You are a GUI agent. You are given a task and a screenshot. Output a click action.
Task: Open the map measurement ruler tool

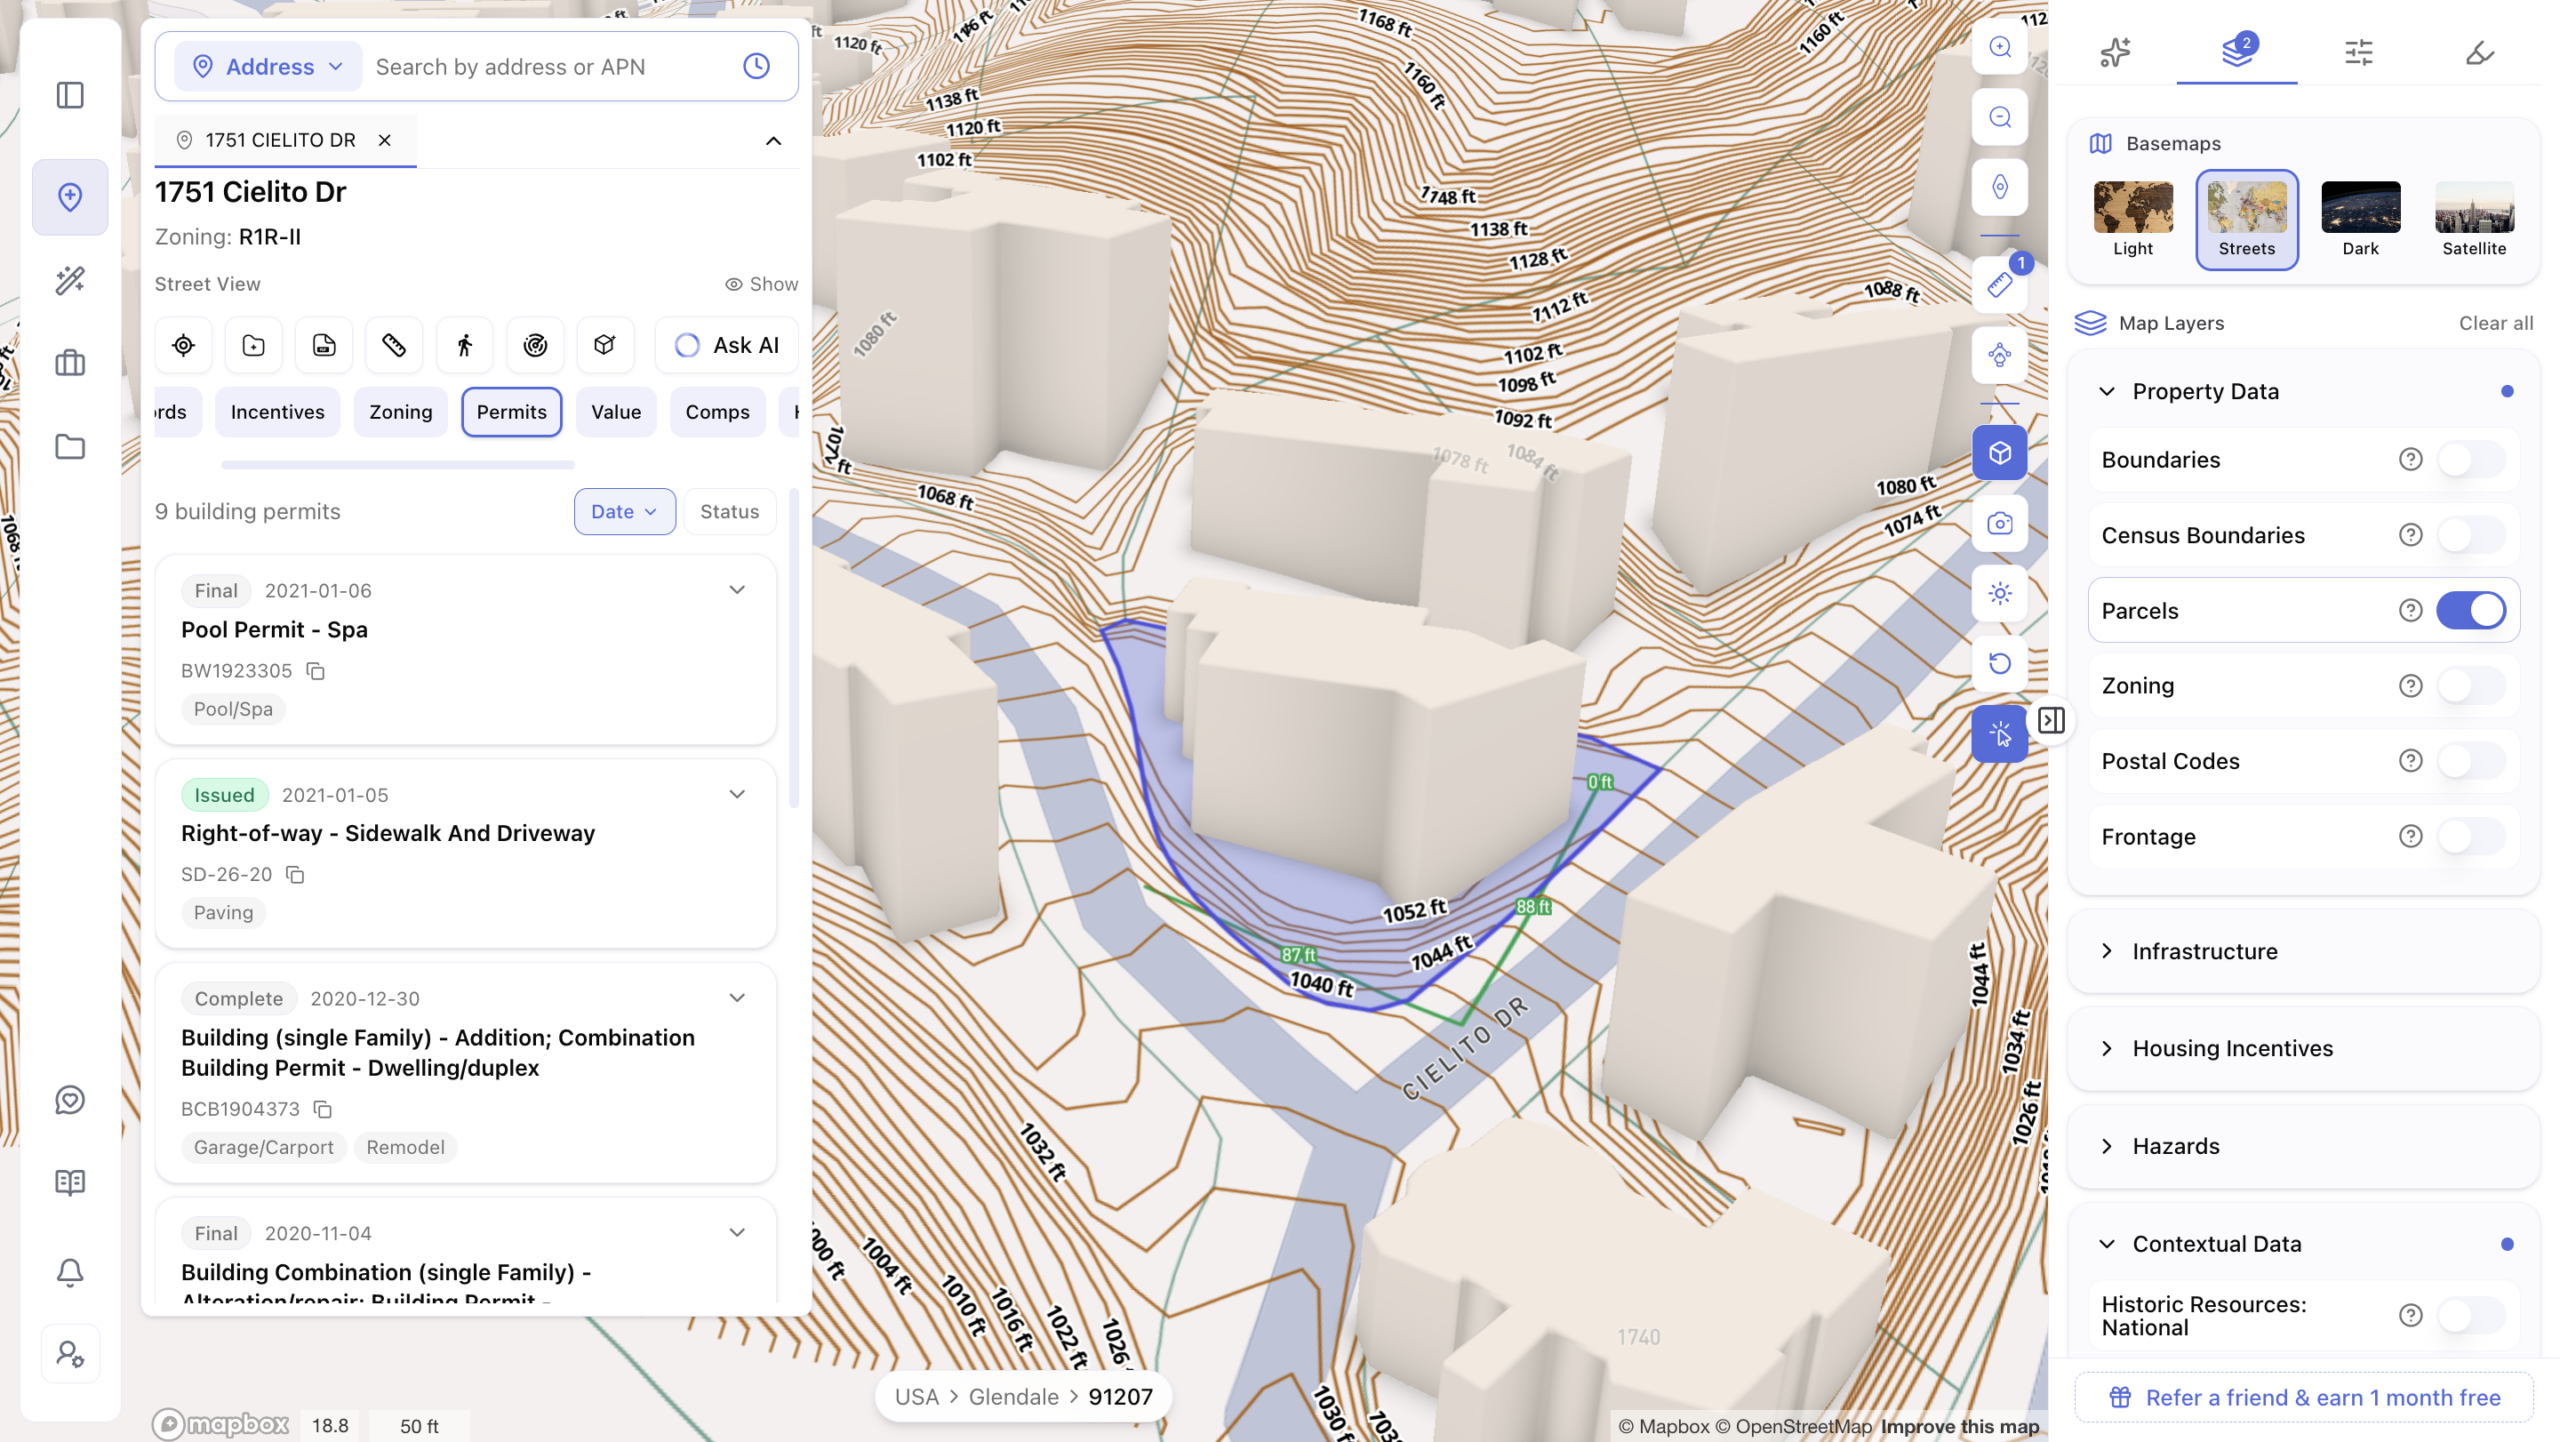2000,285
